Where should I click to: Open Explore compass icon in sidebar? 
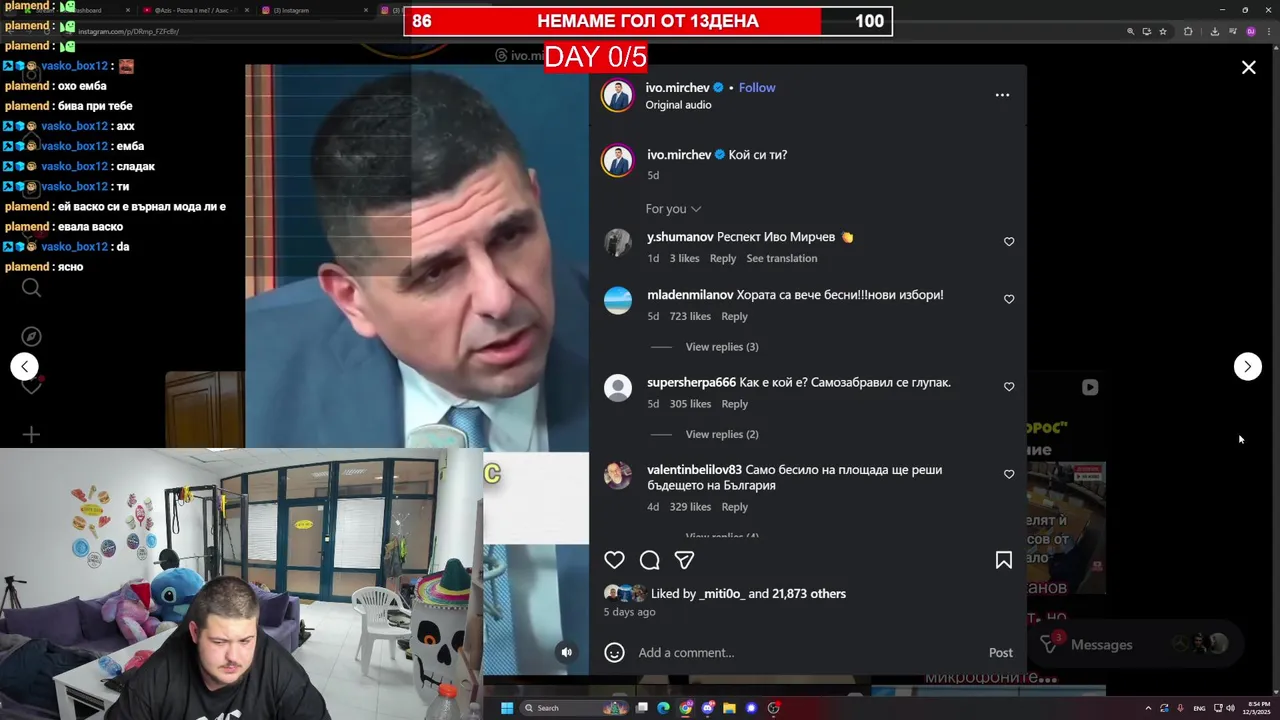[31, 337]
